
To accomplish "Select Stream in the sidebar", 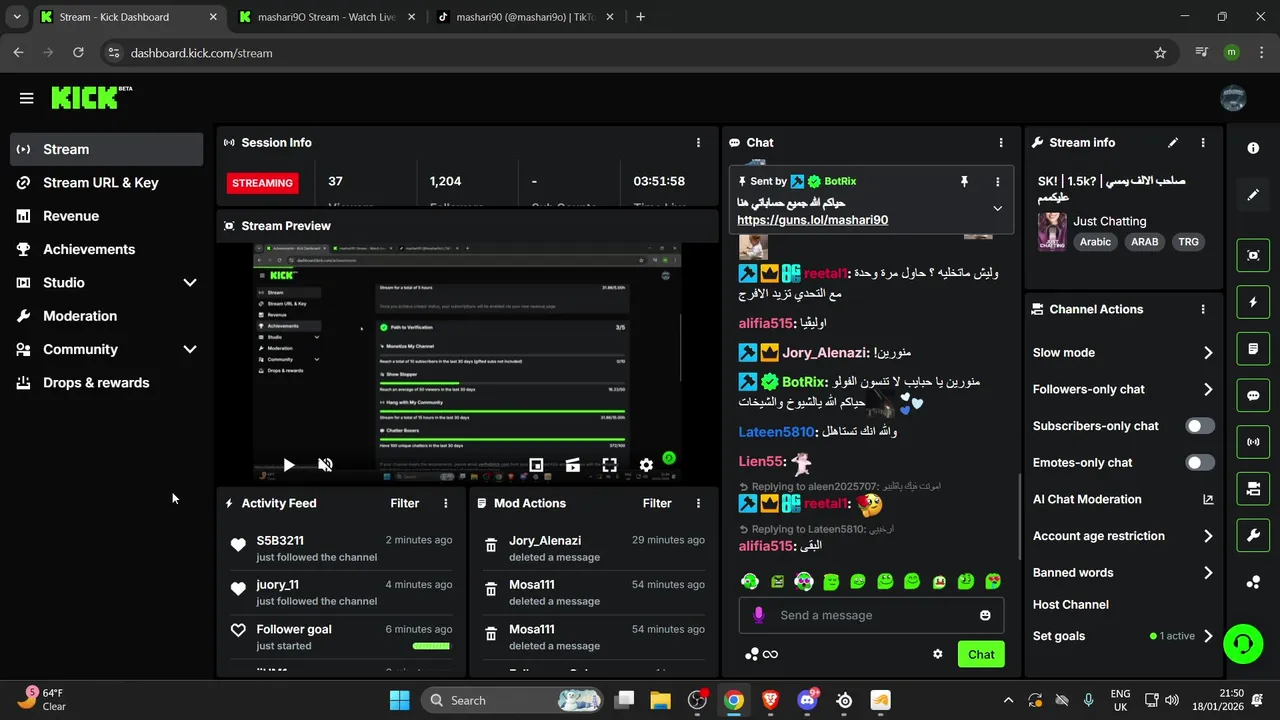I will pyautogui.click(x=106, y=149).
